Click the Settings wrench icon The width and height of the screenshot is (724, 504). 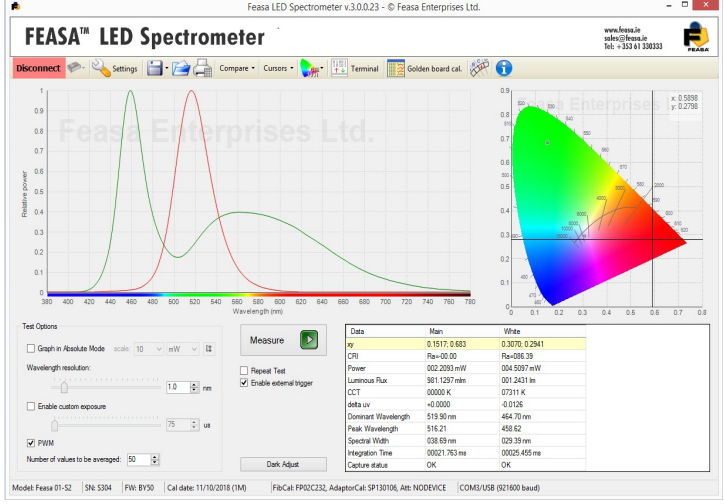coord(102,68)
